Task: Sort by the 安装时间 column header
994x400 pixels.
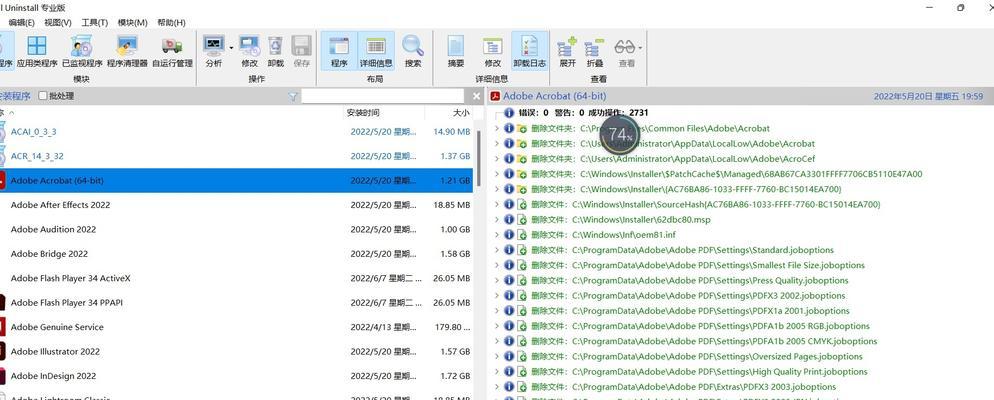Action: (x=363, y=113)
